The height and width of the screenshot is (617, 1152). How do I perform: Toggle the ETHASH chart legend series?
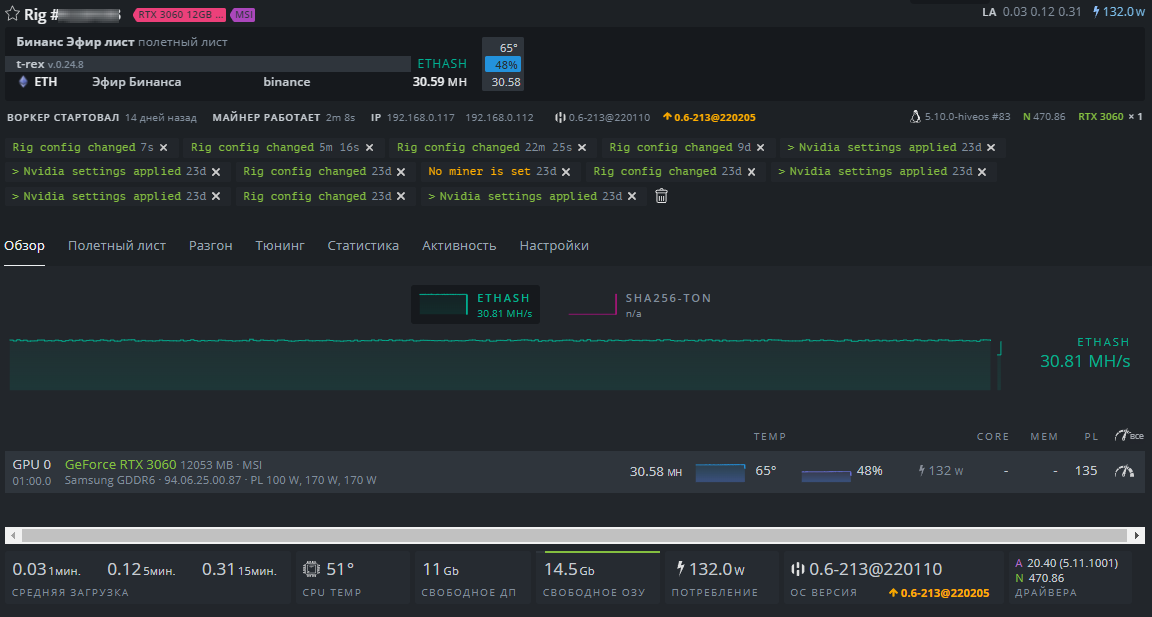(475, 305)
